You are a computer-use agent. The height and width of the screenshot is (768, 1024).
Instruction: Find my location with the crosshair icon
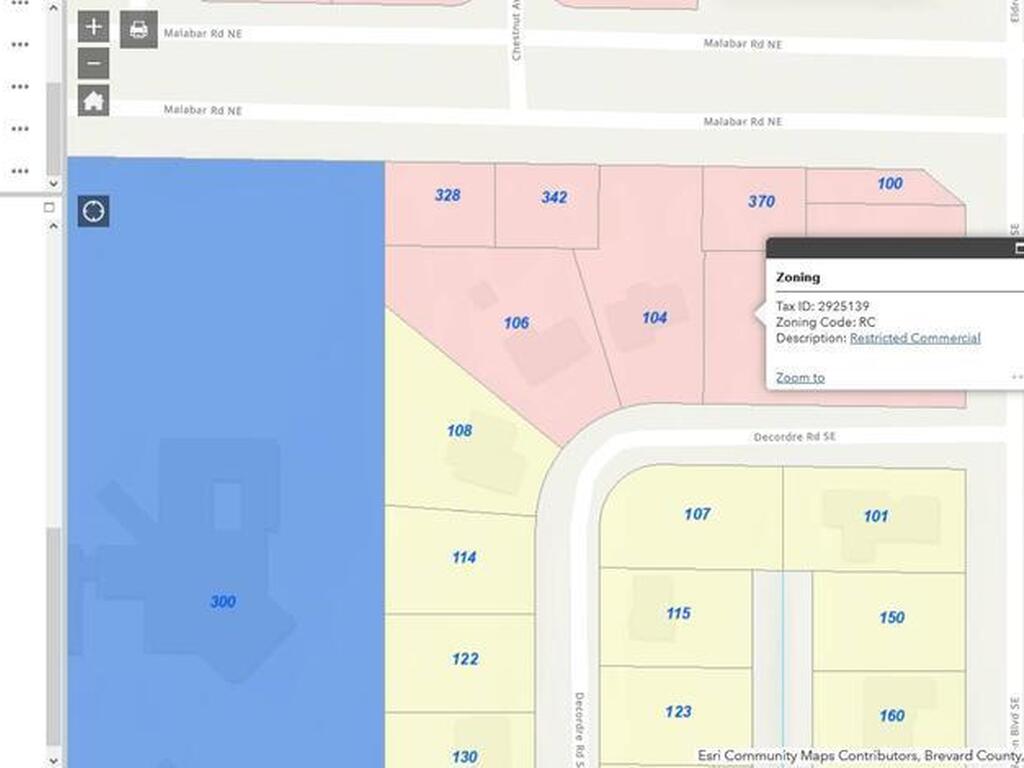click(x=93, y=212)
